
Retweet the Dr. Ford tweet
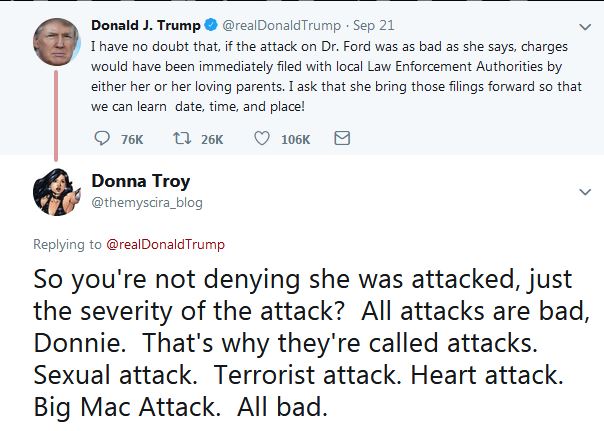pyautogui.click(x=182, y=138)
